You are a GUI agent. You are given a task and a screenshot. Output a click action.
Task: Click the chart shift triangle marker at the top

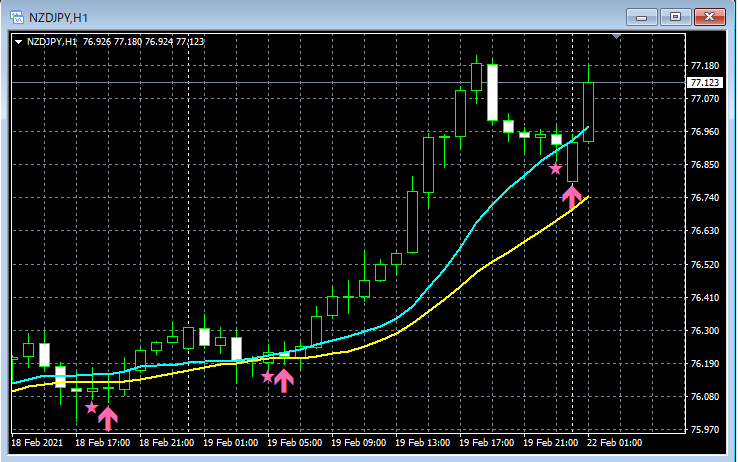[616, 36]
